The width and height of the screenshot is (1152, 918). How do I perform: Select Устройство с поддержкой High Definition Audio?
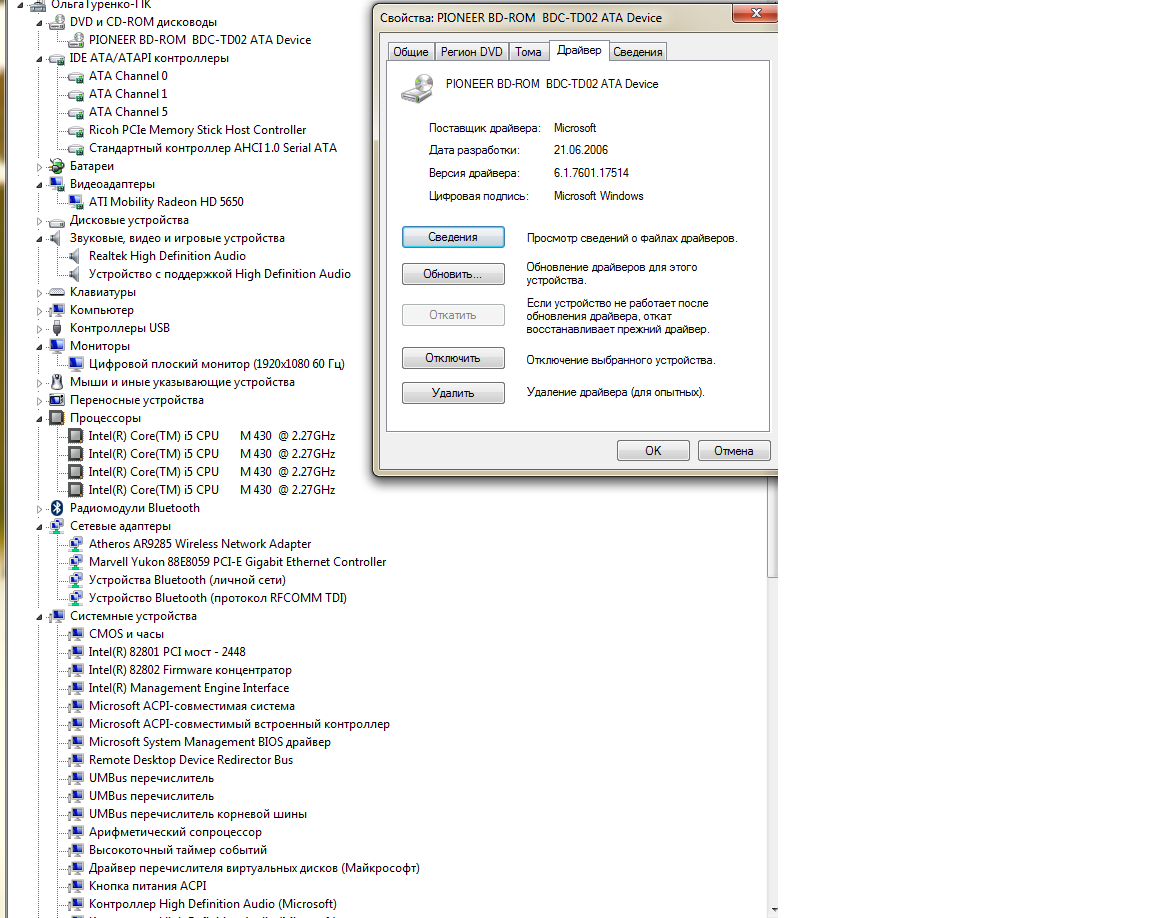220,274
